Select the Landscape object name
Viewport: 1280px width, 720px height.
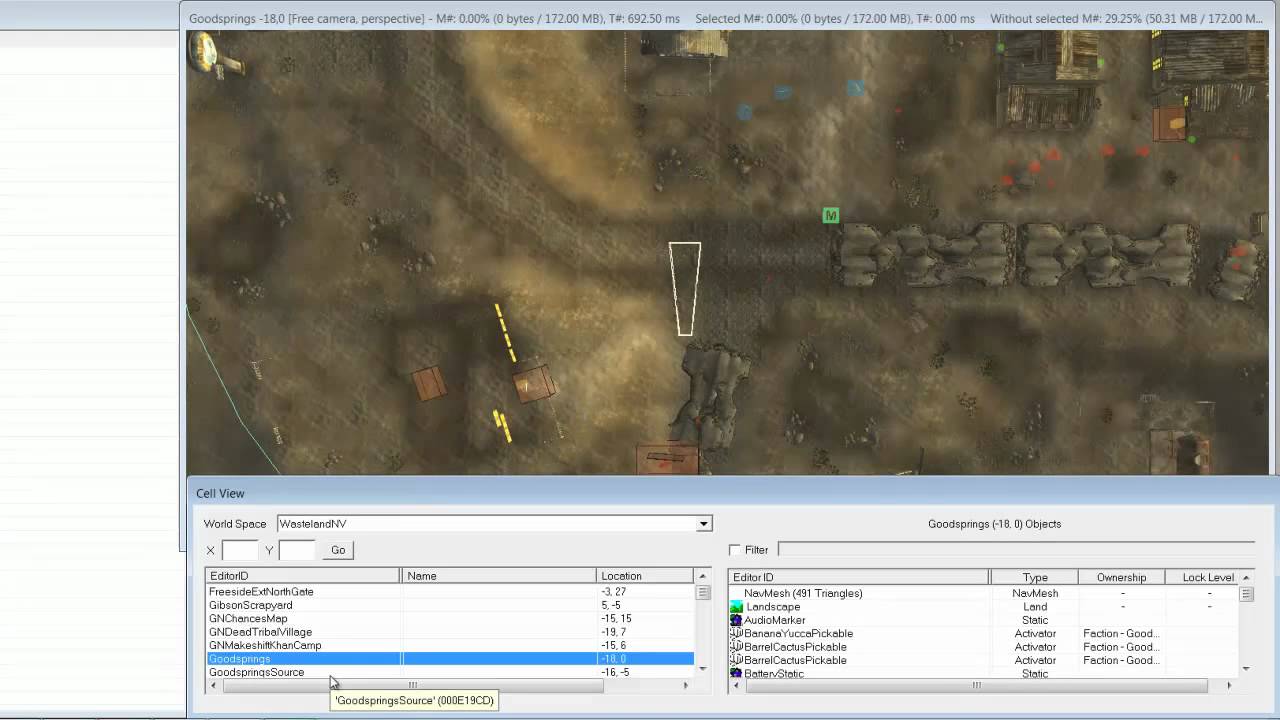[x=773, y=607]
